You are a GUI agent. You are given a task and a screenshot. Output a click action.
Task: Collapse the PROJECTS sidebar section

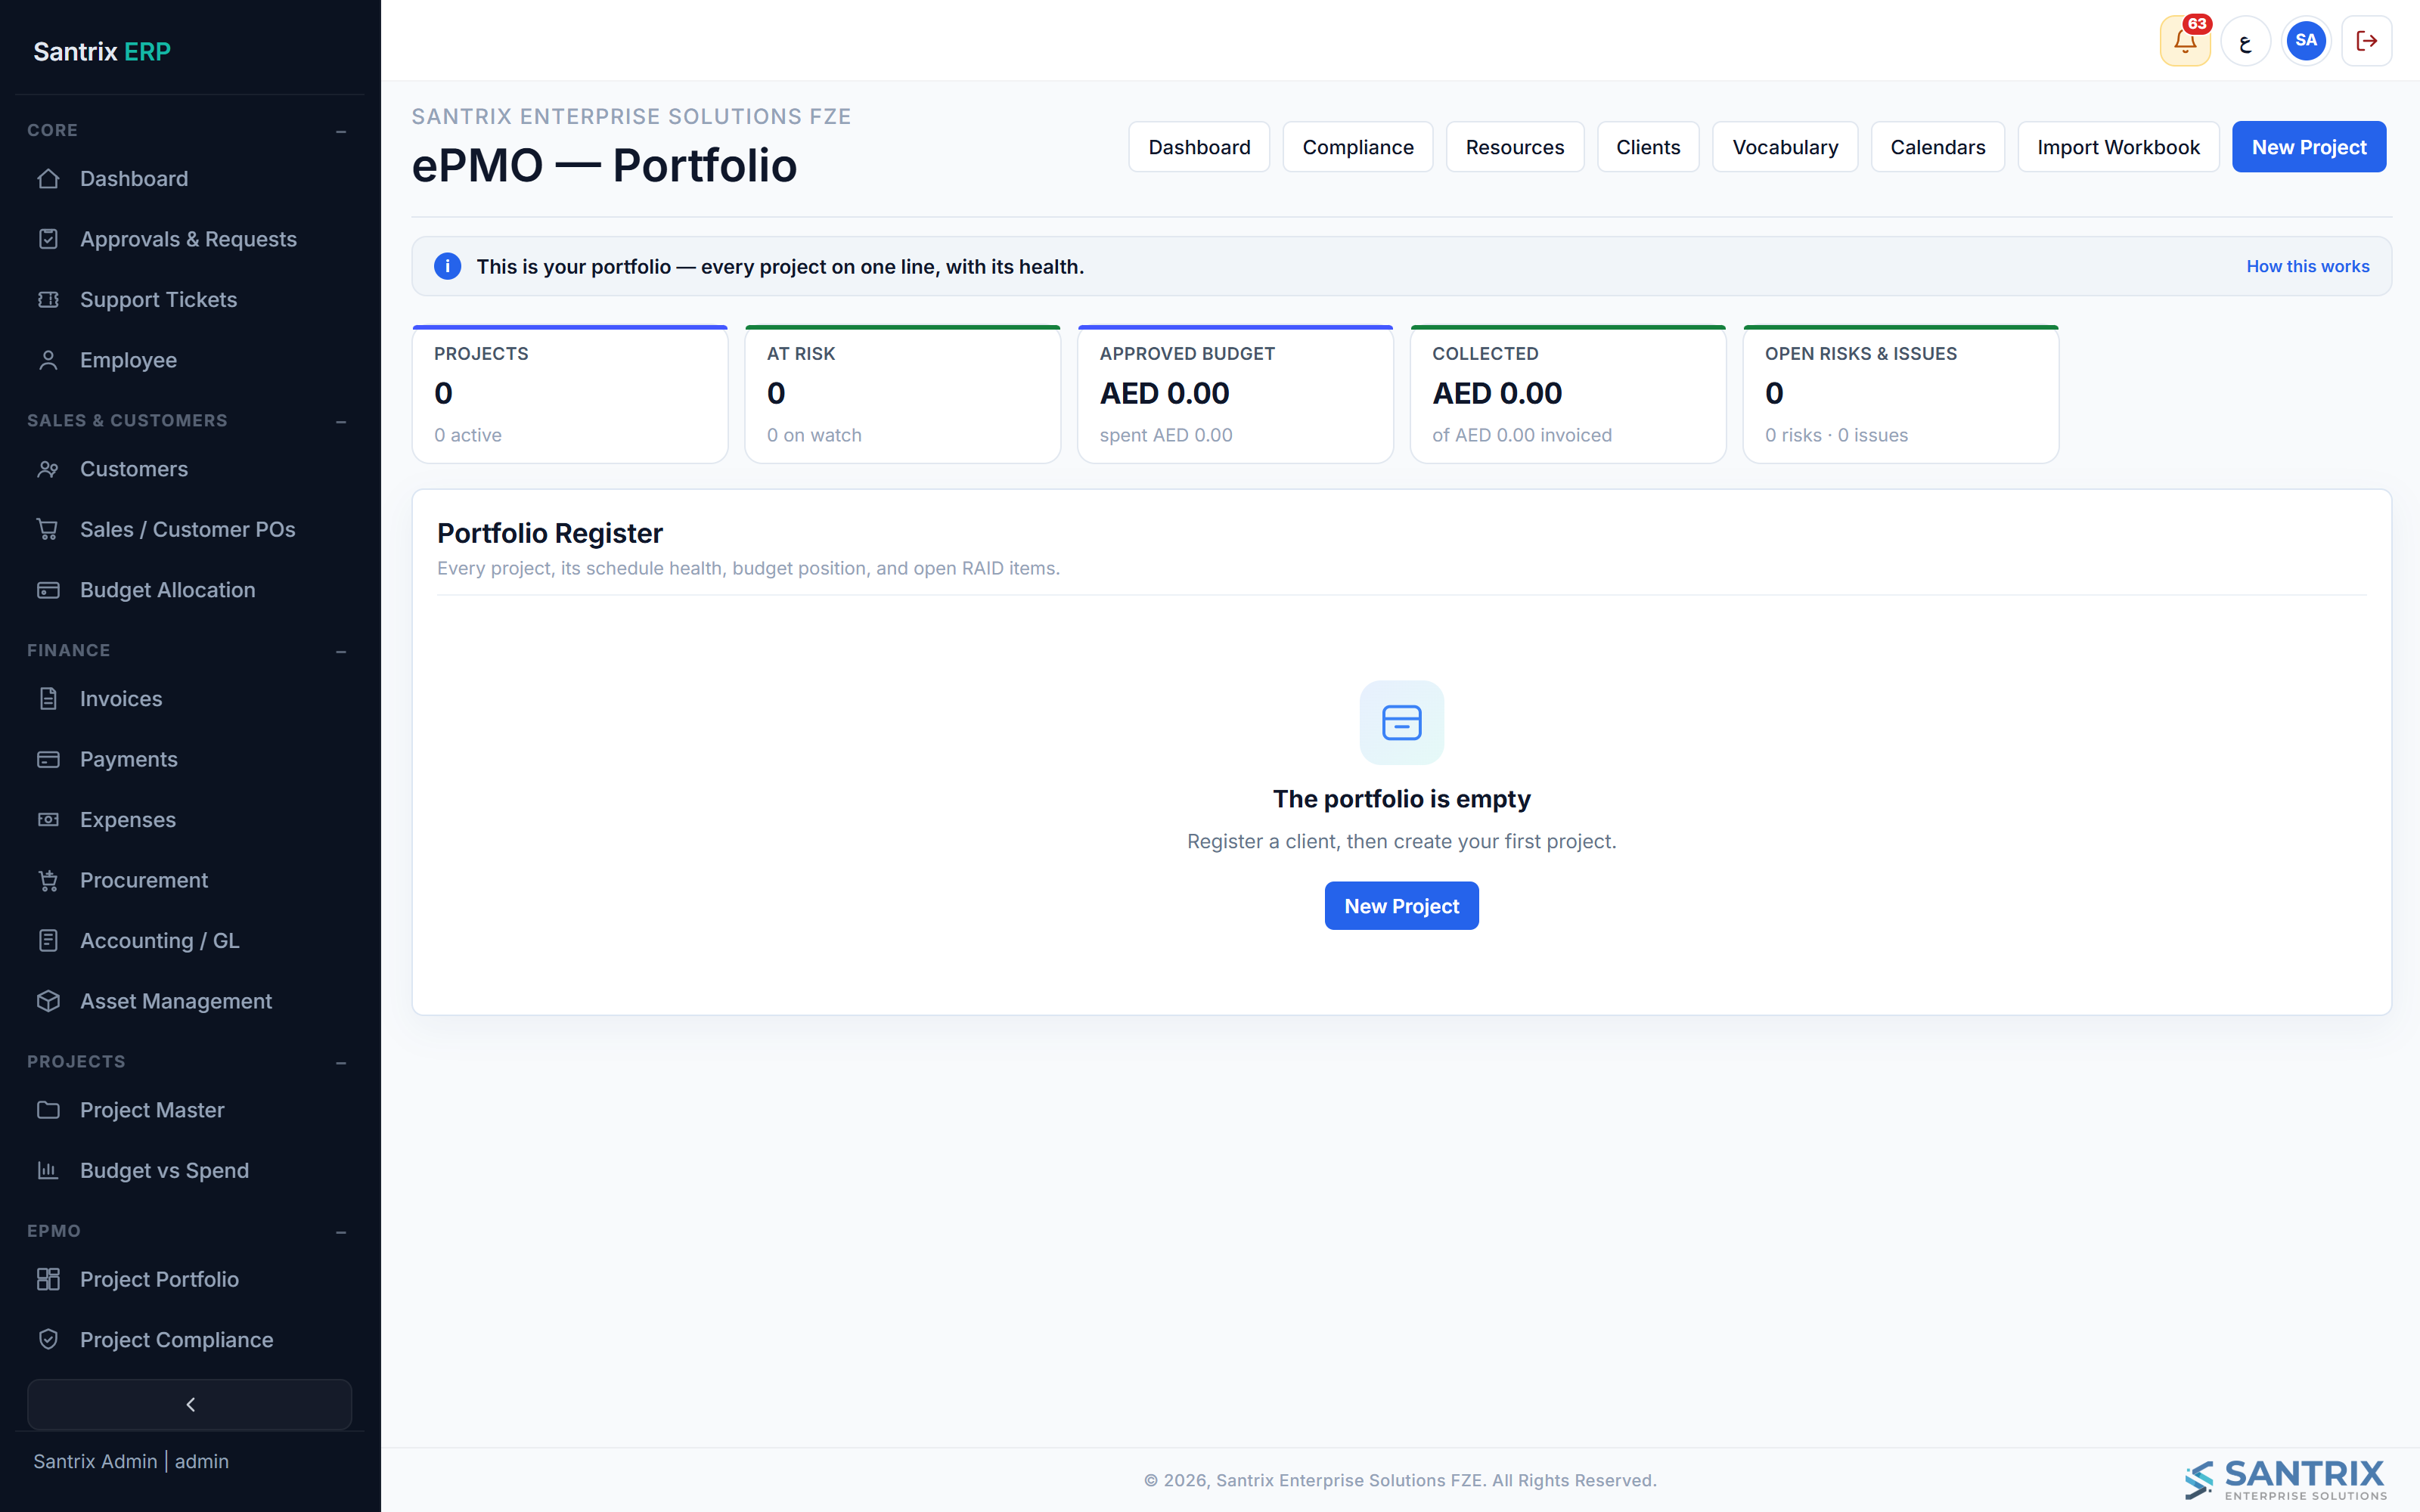pyautogui.click(x=341, y=1062)
